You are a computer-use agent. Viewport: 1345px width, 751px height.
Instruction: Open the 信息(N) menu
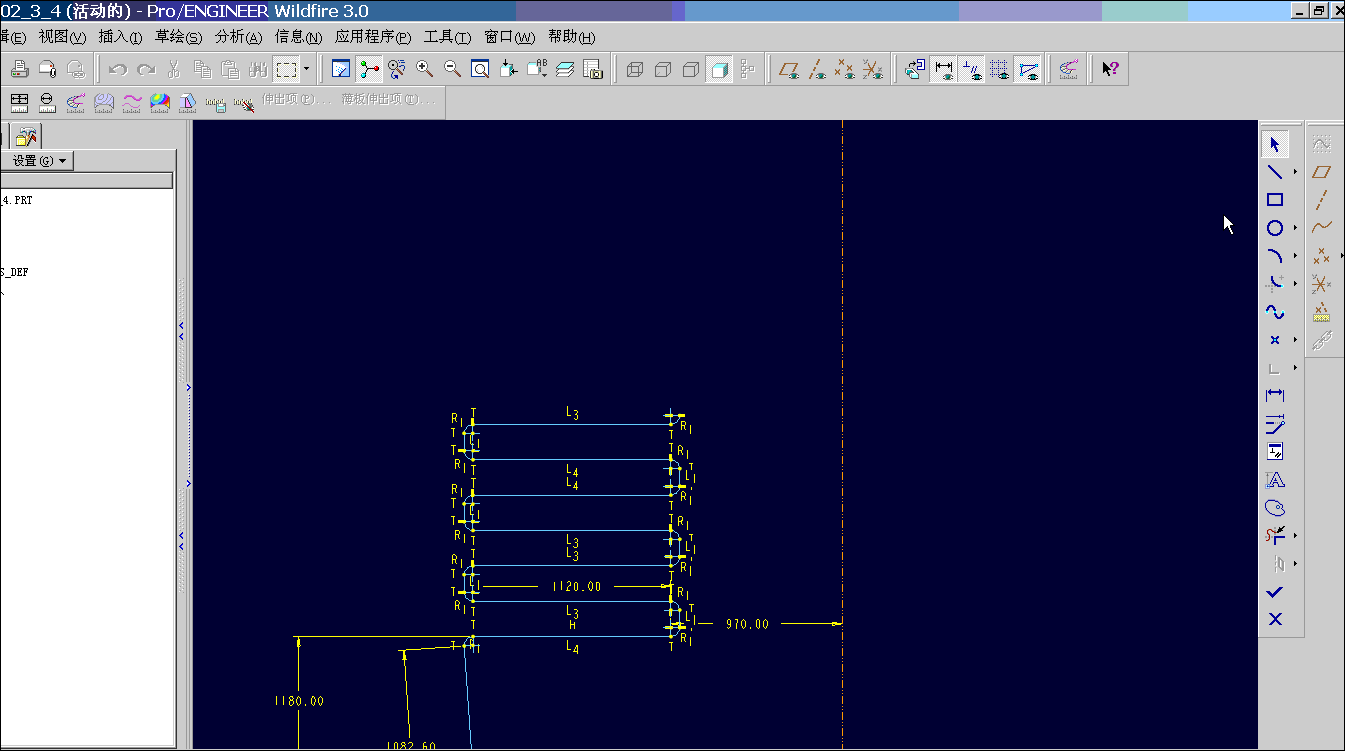(x=298, y=37)
